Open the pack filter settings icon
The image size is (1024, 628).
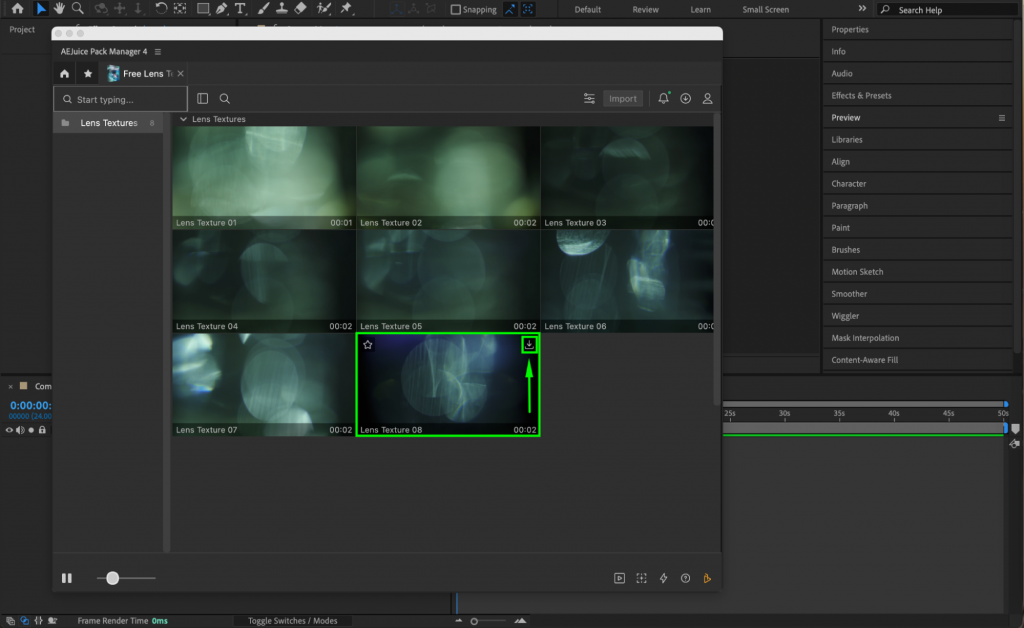589,98
